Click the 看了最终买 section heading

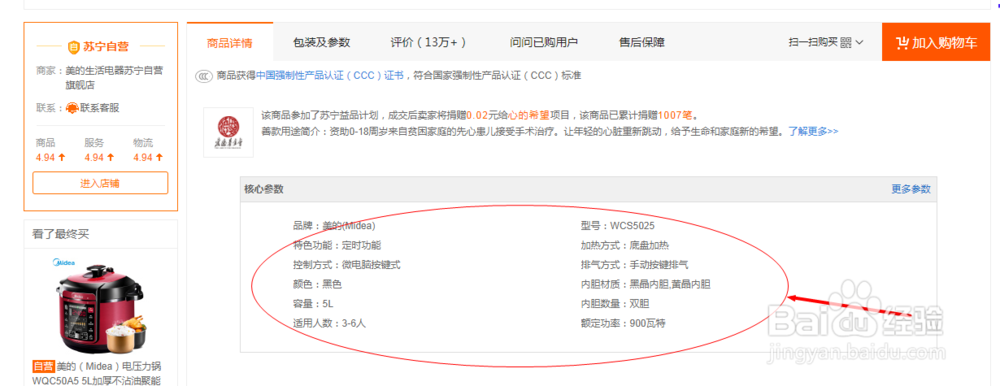[x=61, y=234]
